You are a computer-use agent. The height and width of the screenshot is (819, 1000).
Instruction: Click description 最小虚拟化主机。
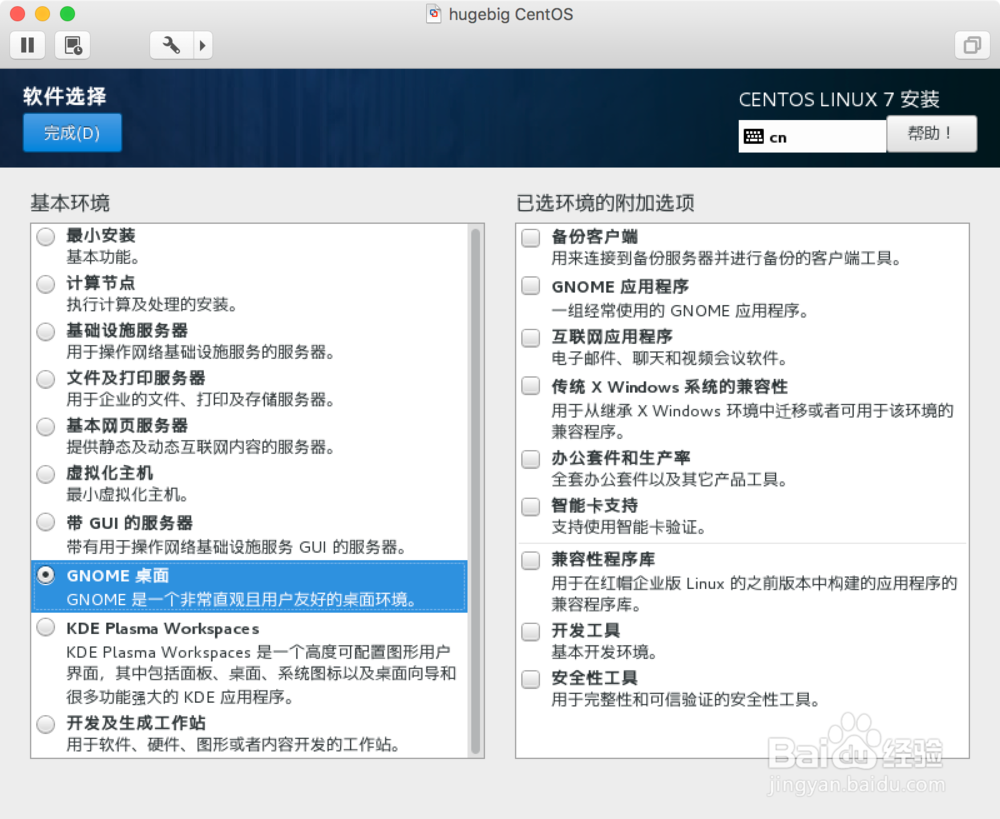[128, 494]
